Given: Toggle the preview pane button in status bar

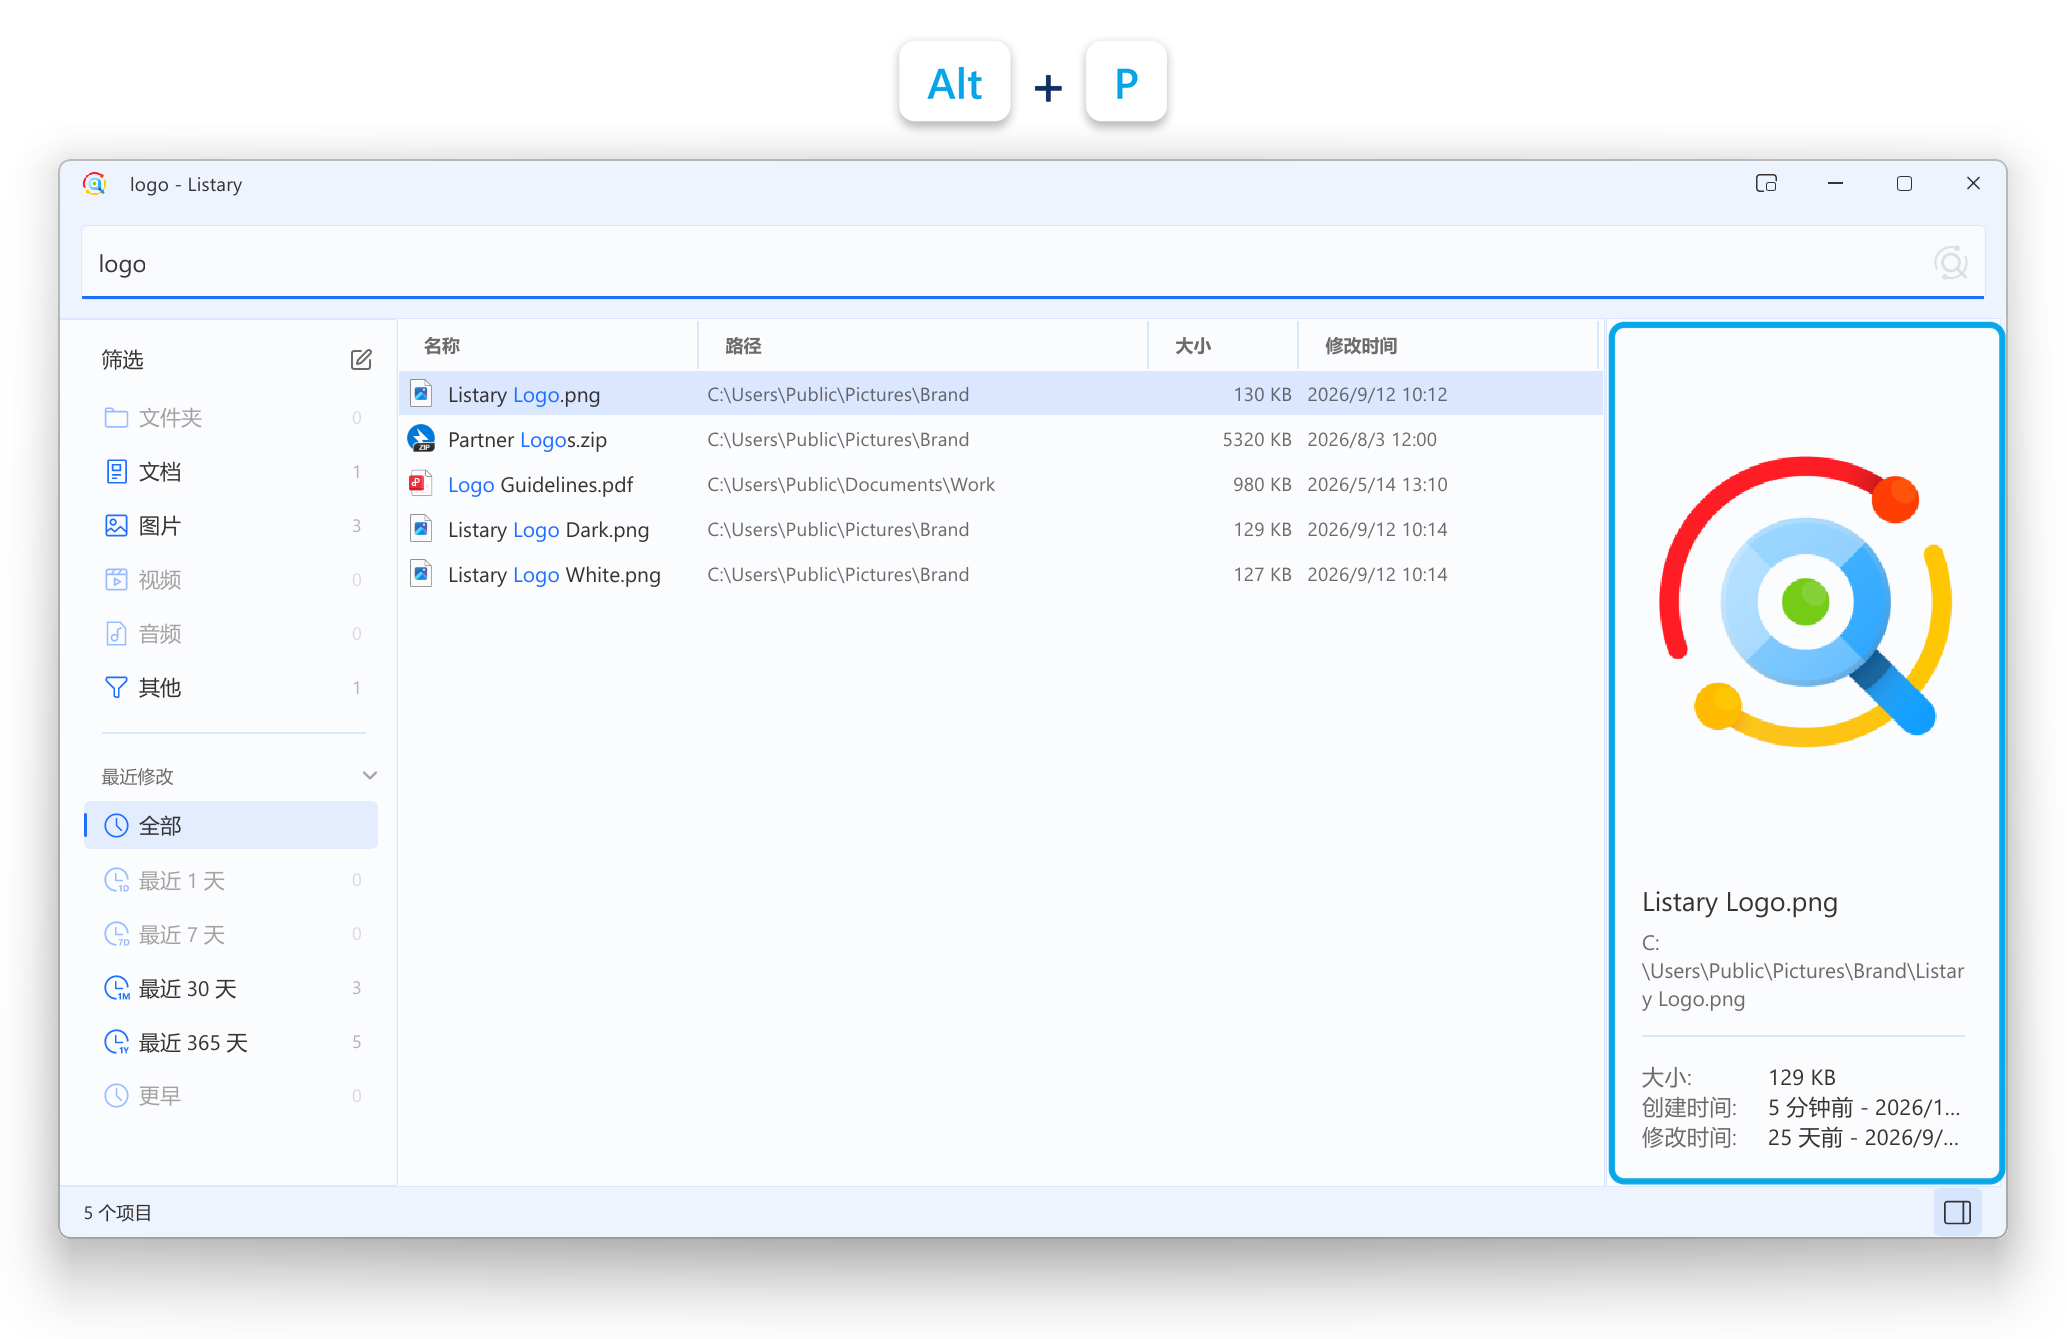Looking at the screenshot, I should point(1957,1212).
